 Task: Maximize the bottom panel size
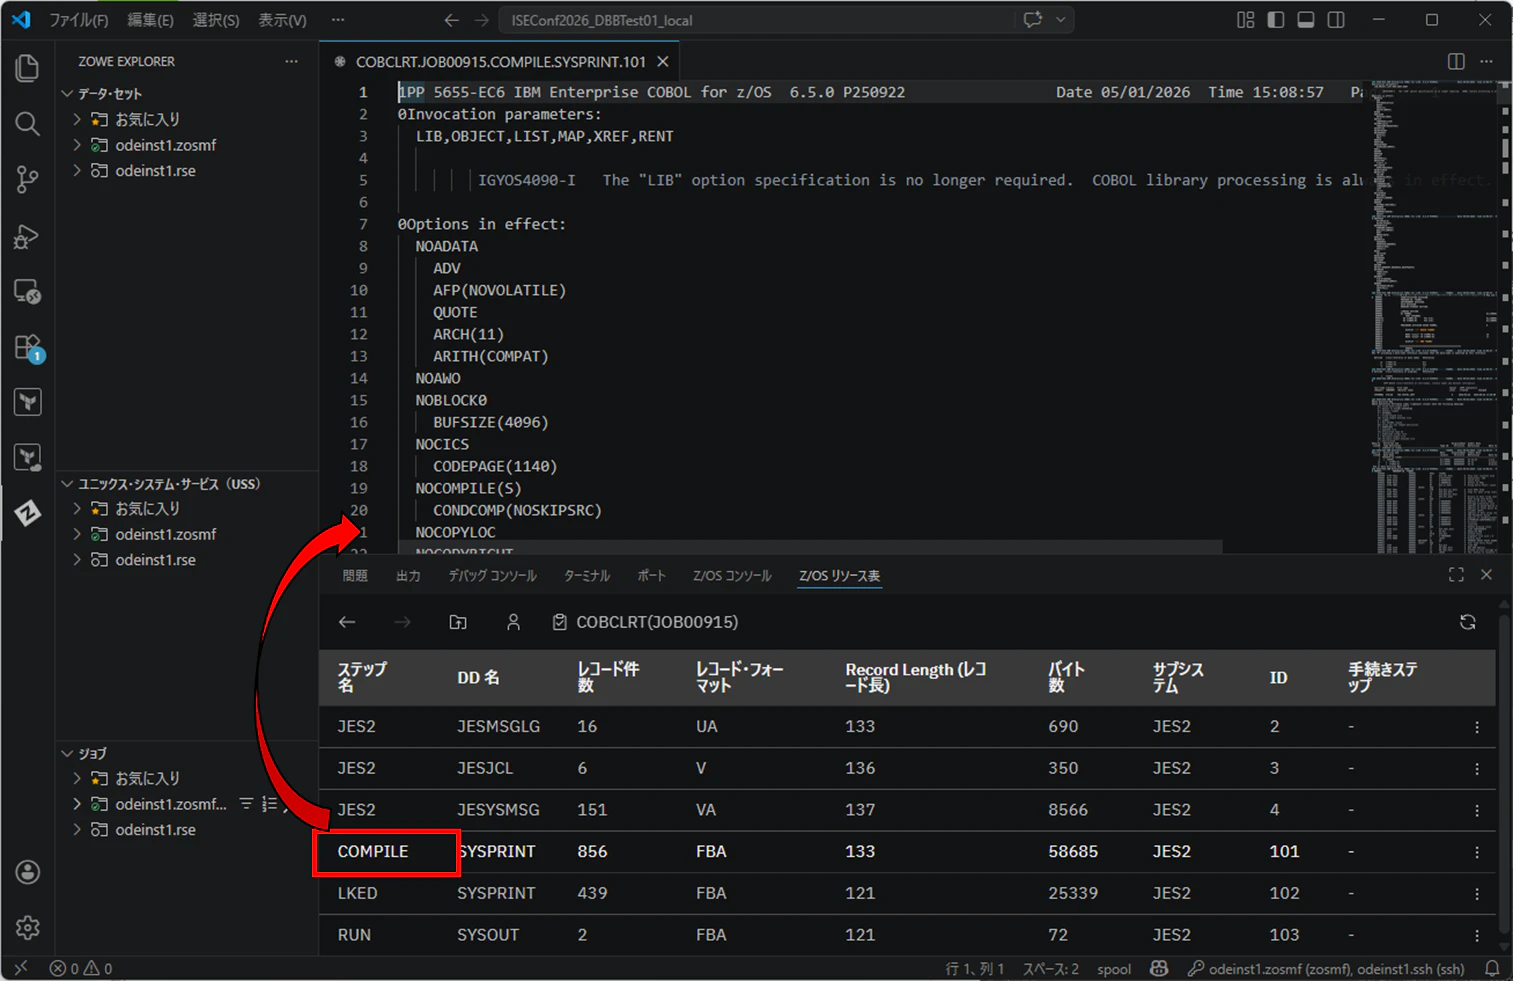click(1456, 575)
